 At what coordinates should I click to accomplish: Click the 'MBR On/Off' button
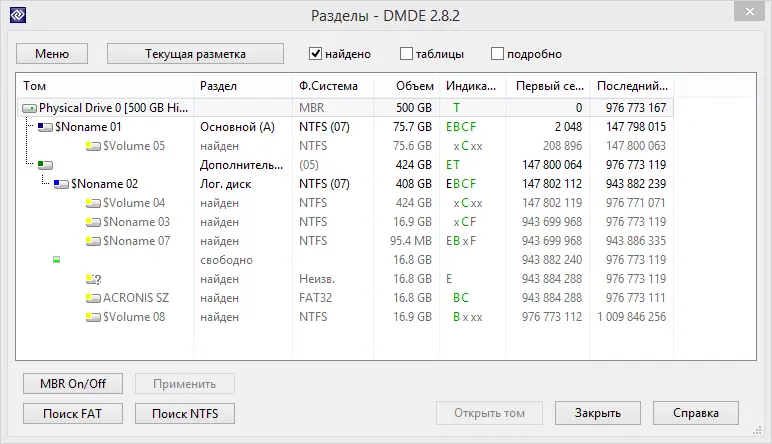[73, 383]
